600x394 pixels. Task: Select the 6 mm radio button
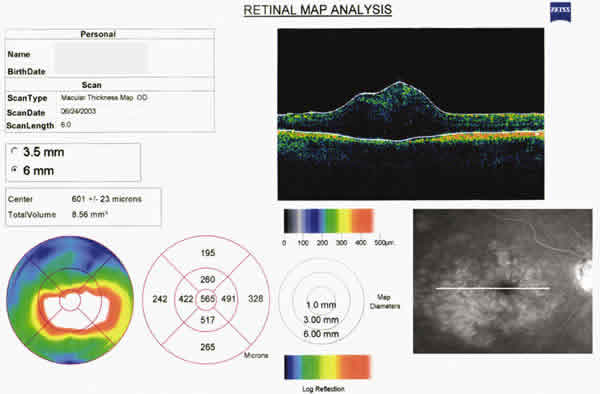click(15, 170)
